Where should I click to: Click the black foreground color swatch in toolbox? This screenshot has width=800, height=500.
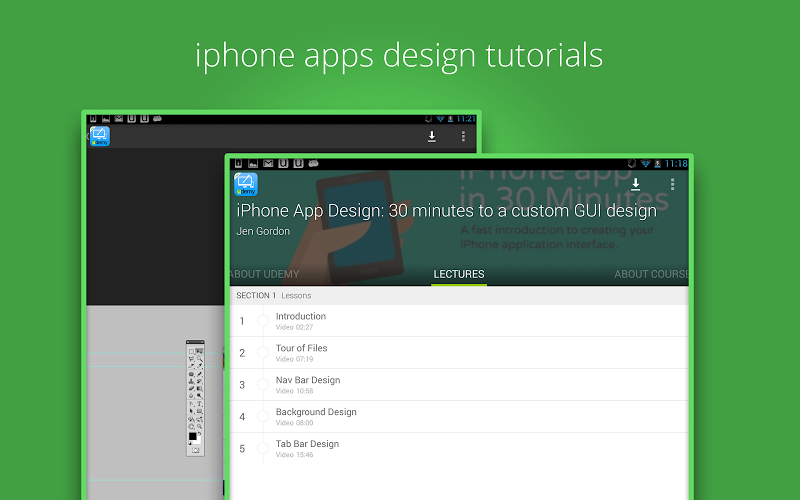tap(192, 436)
